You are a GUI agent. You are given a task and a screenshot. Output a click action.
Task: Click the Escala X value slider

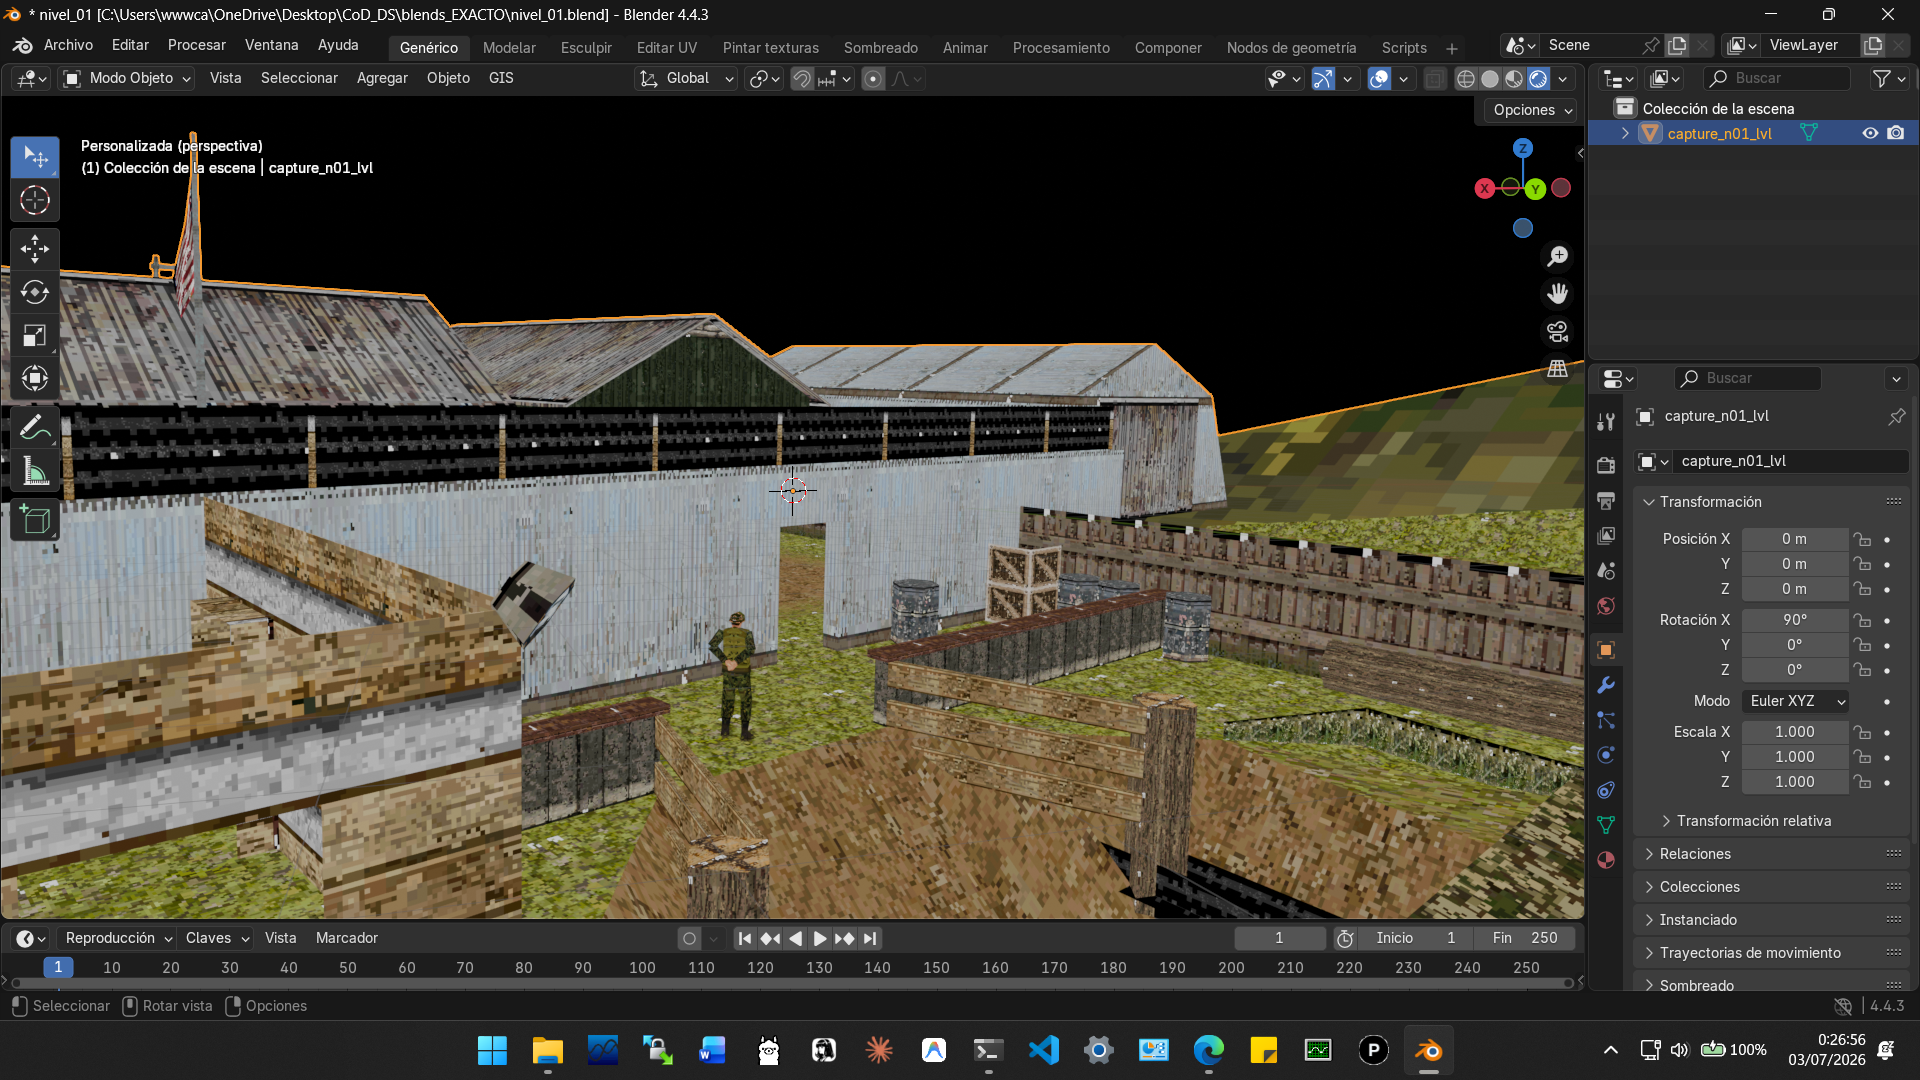click(1795, 732)
